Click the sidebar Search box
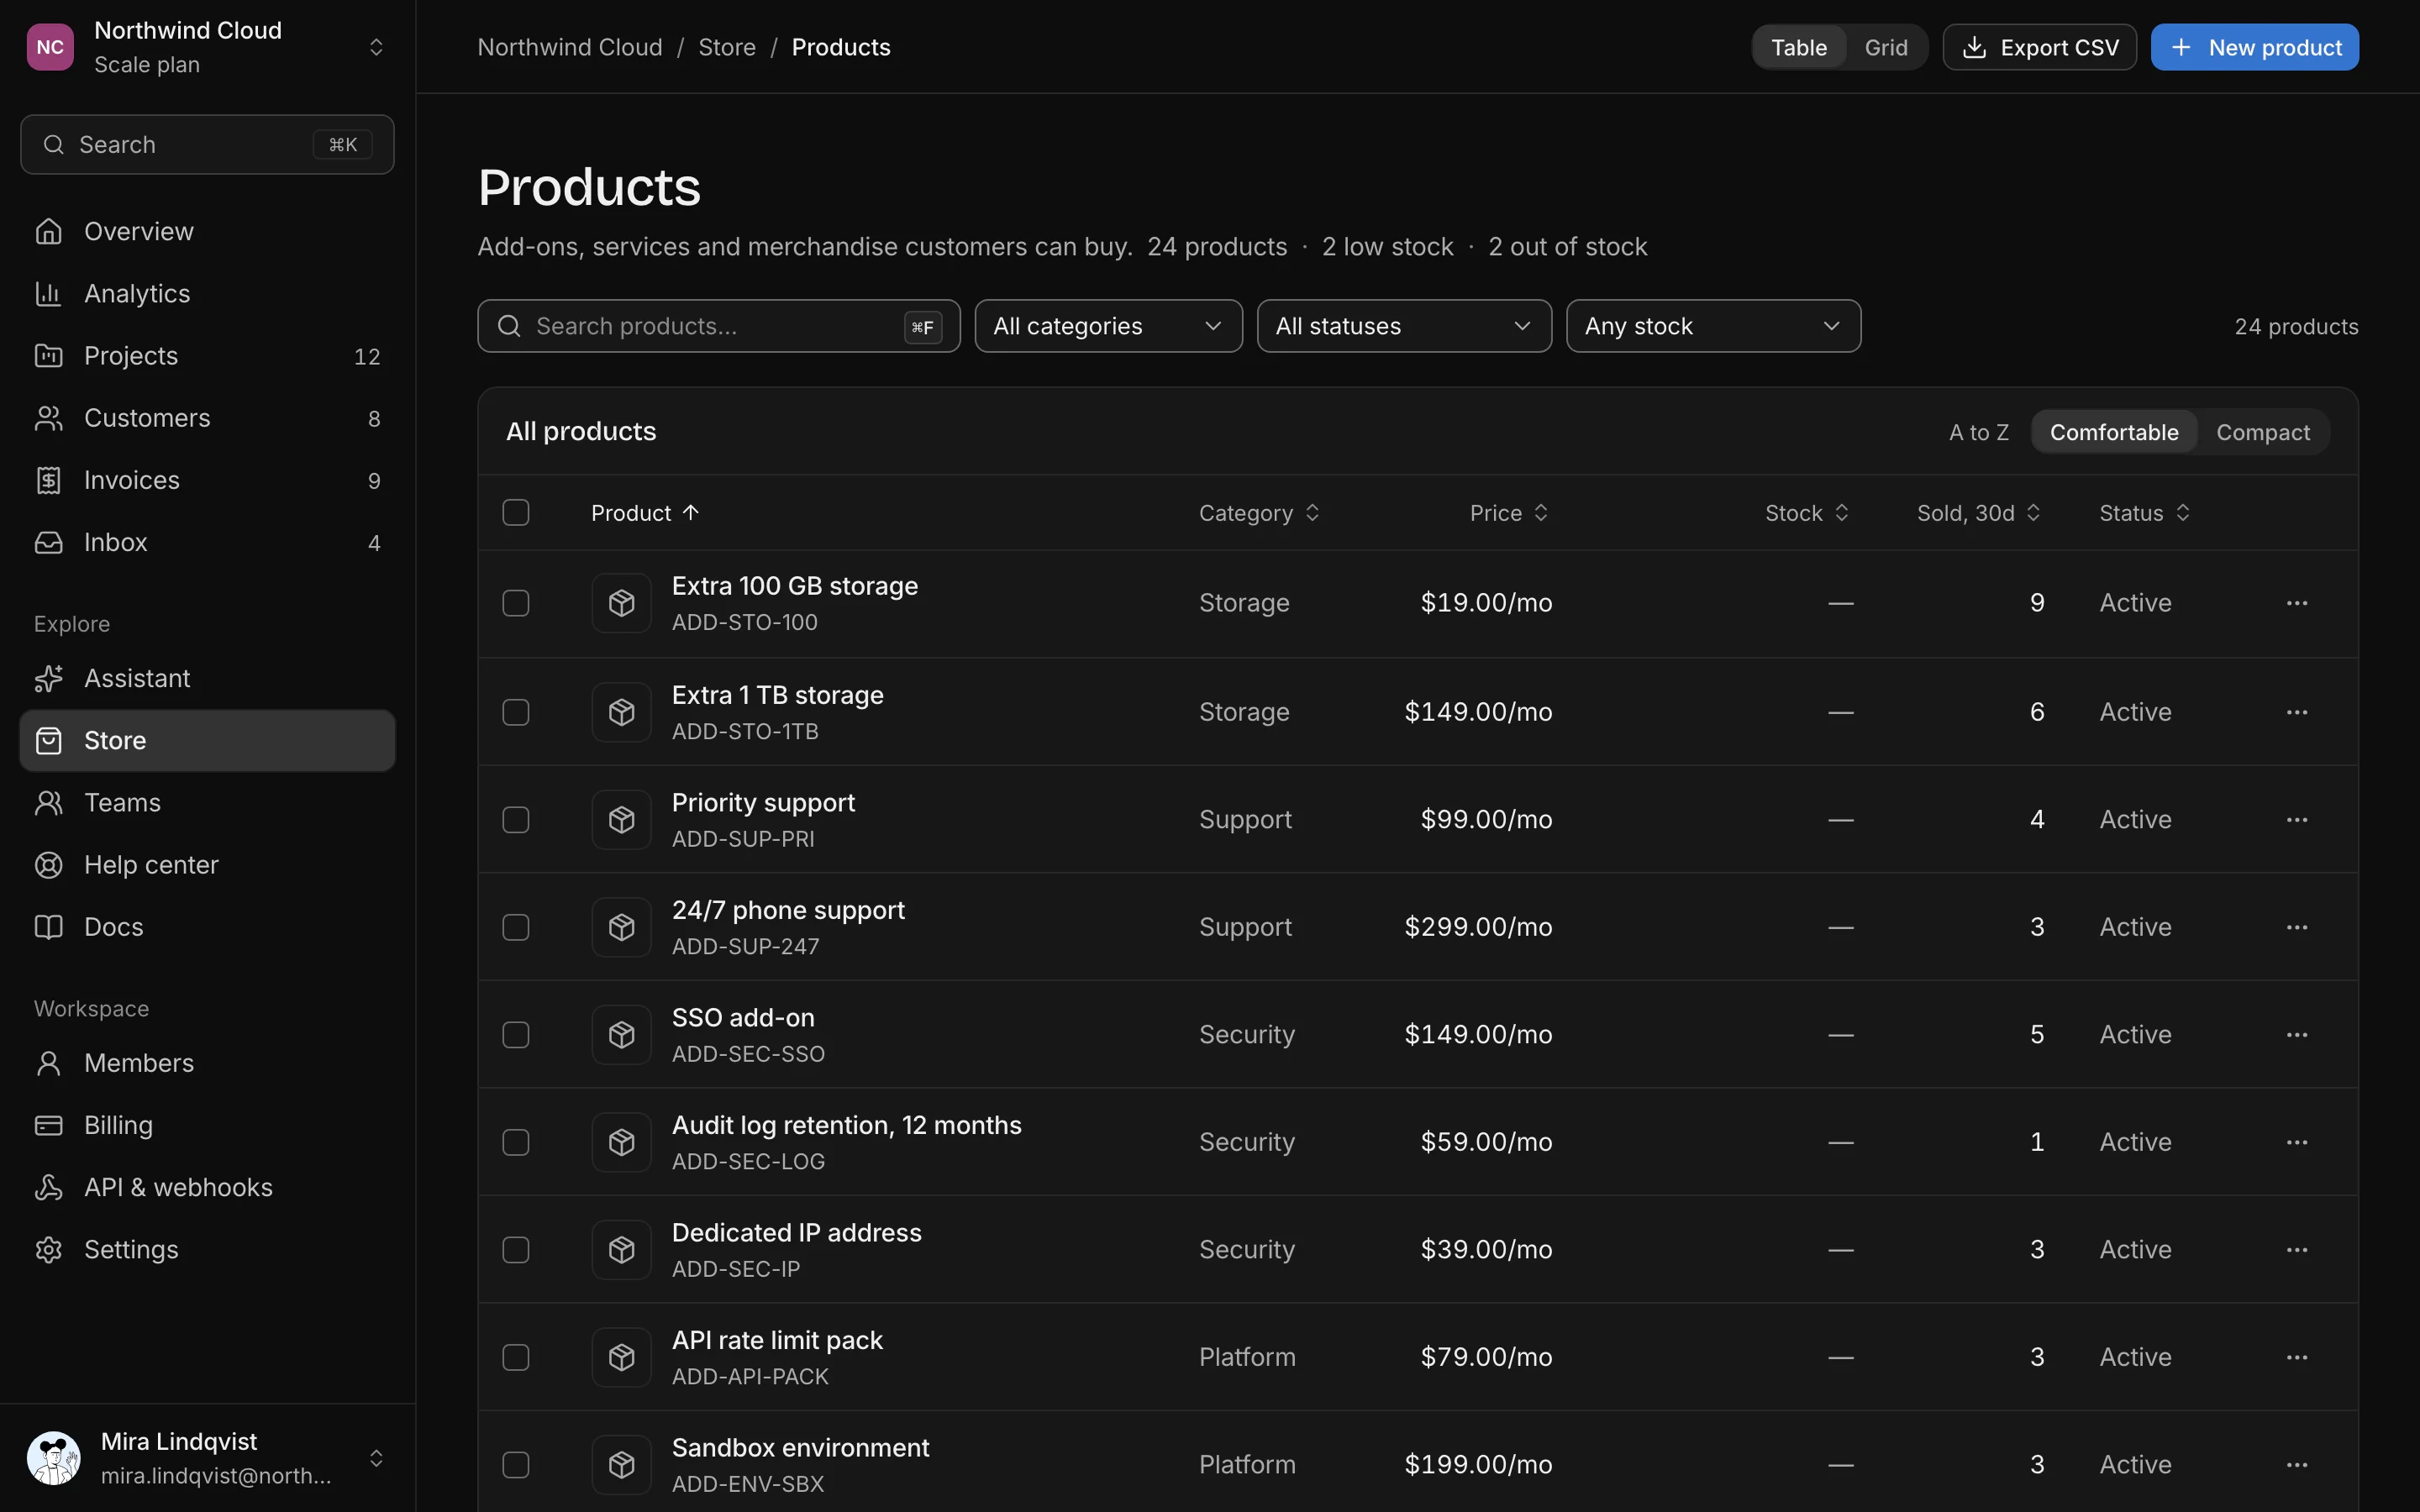 207,144
